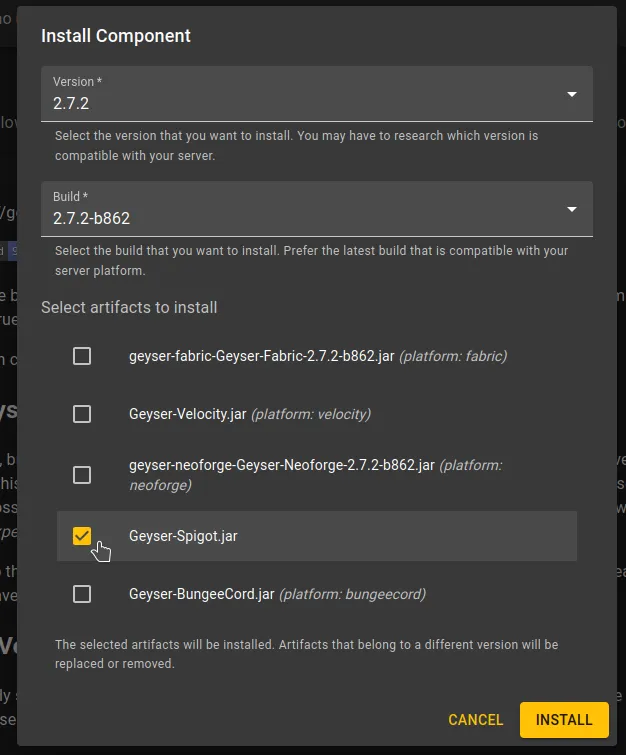
Task: Click the '(platform: bungeecord)' note
Action: (x=352, y=594)
